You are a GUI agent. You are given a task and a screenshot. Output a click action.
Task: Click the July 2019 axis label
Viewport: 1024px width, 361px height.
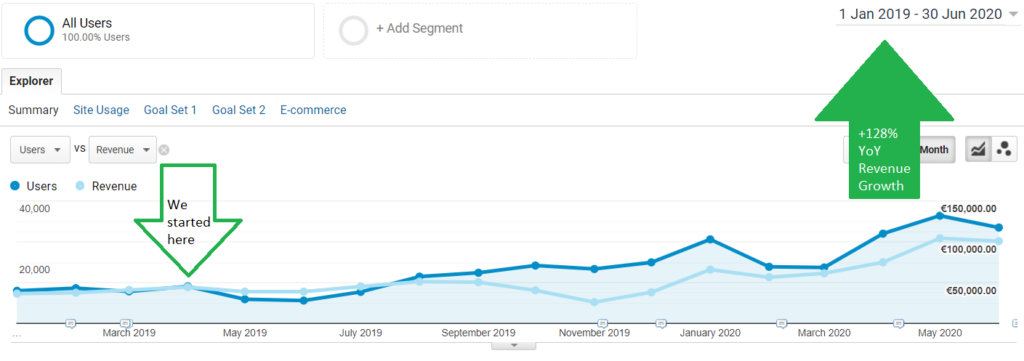pyautogui.click(x=360, y=333)
